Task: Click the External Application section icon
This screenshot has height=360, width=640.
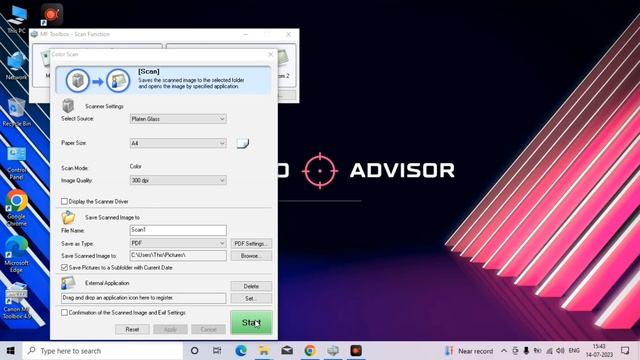Action: click(68, 283)
